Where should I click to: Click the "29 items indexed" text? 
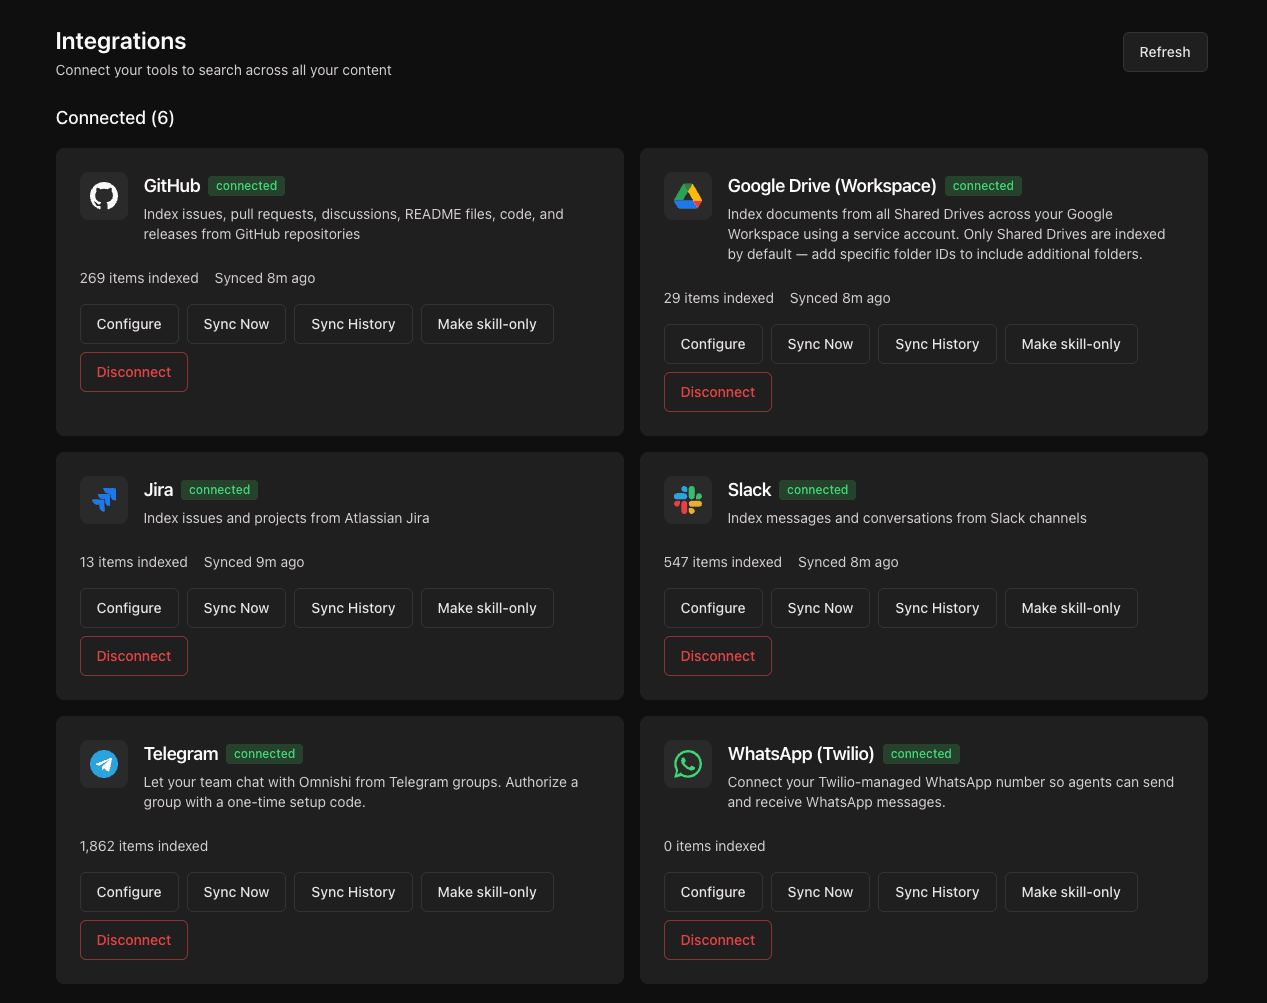(x=719, y=298)
